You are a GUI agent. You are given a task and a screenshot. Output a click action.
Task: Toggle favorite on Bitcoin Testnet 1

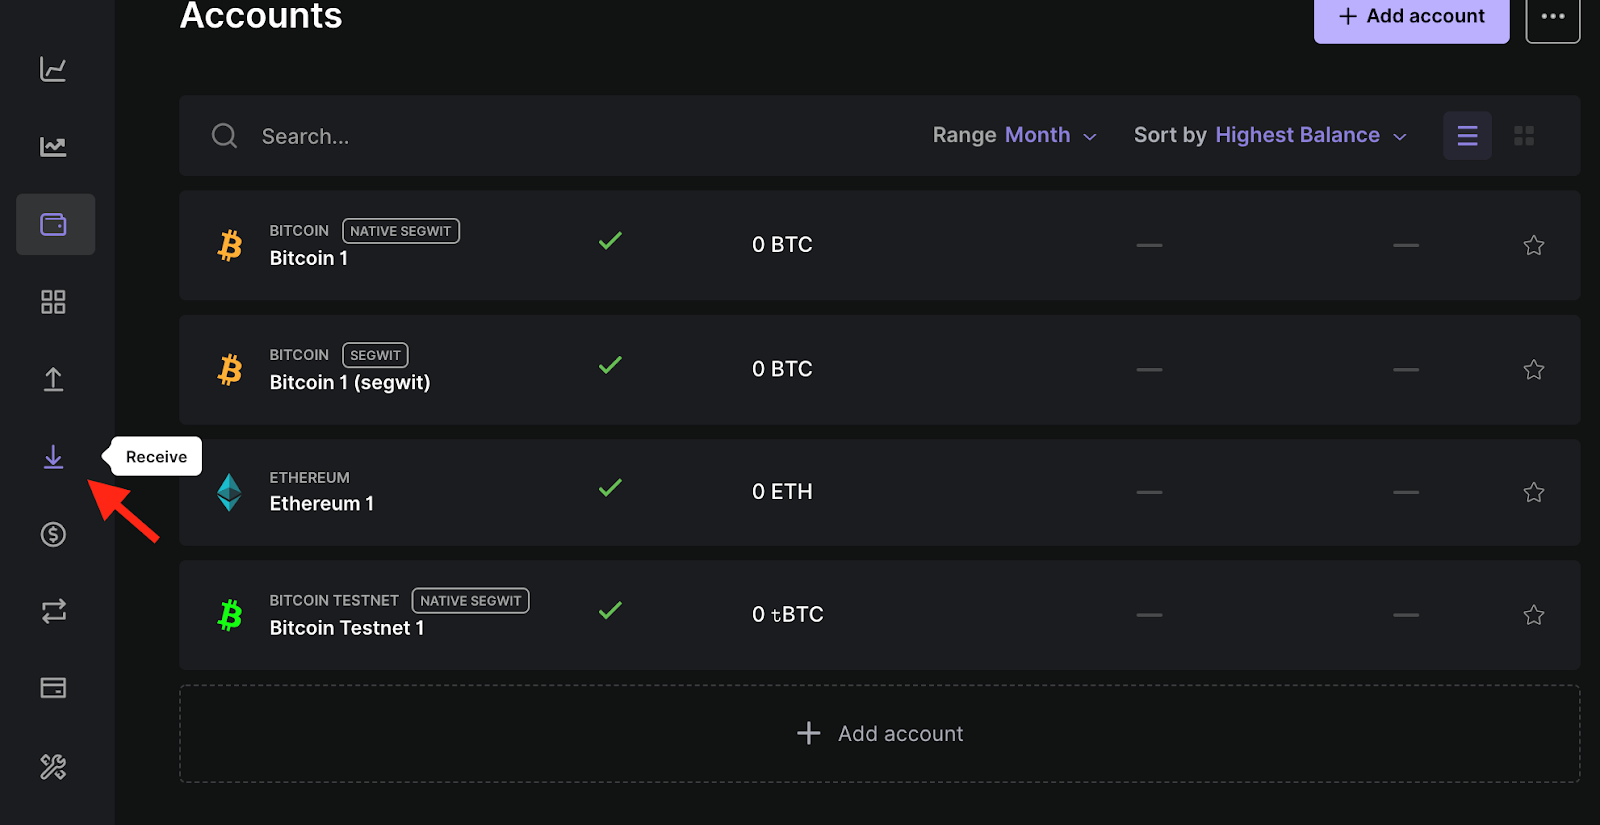pyautogui.click(x=1533, y=615)
